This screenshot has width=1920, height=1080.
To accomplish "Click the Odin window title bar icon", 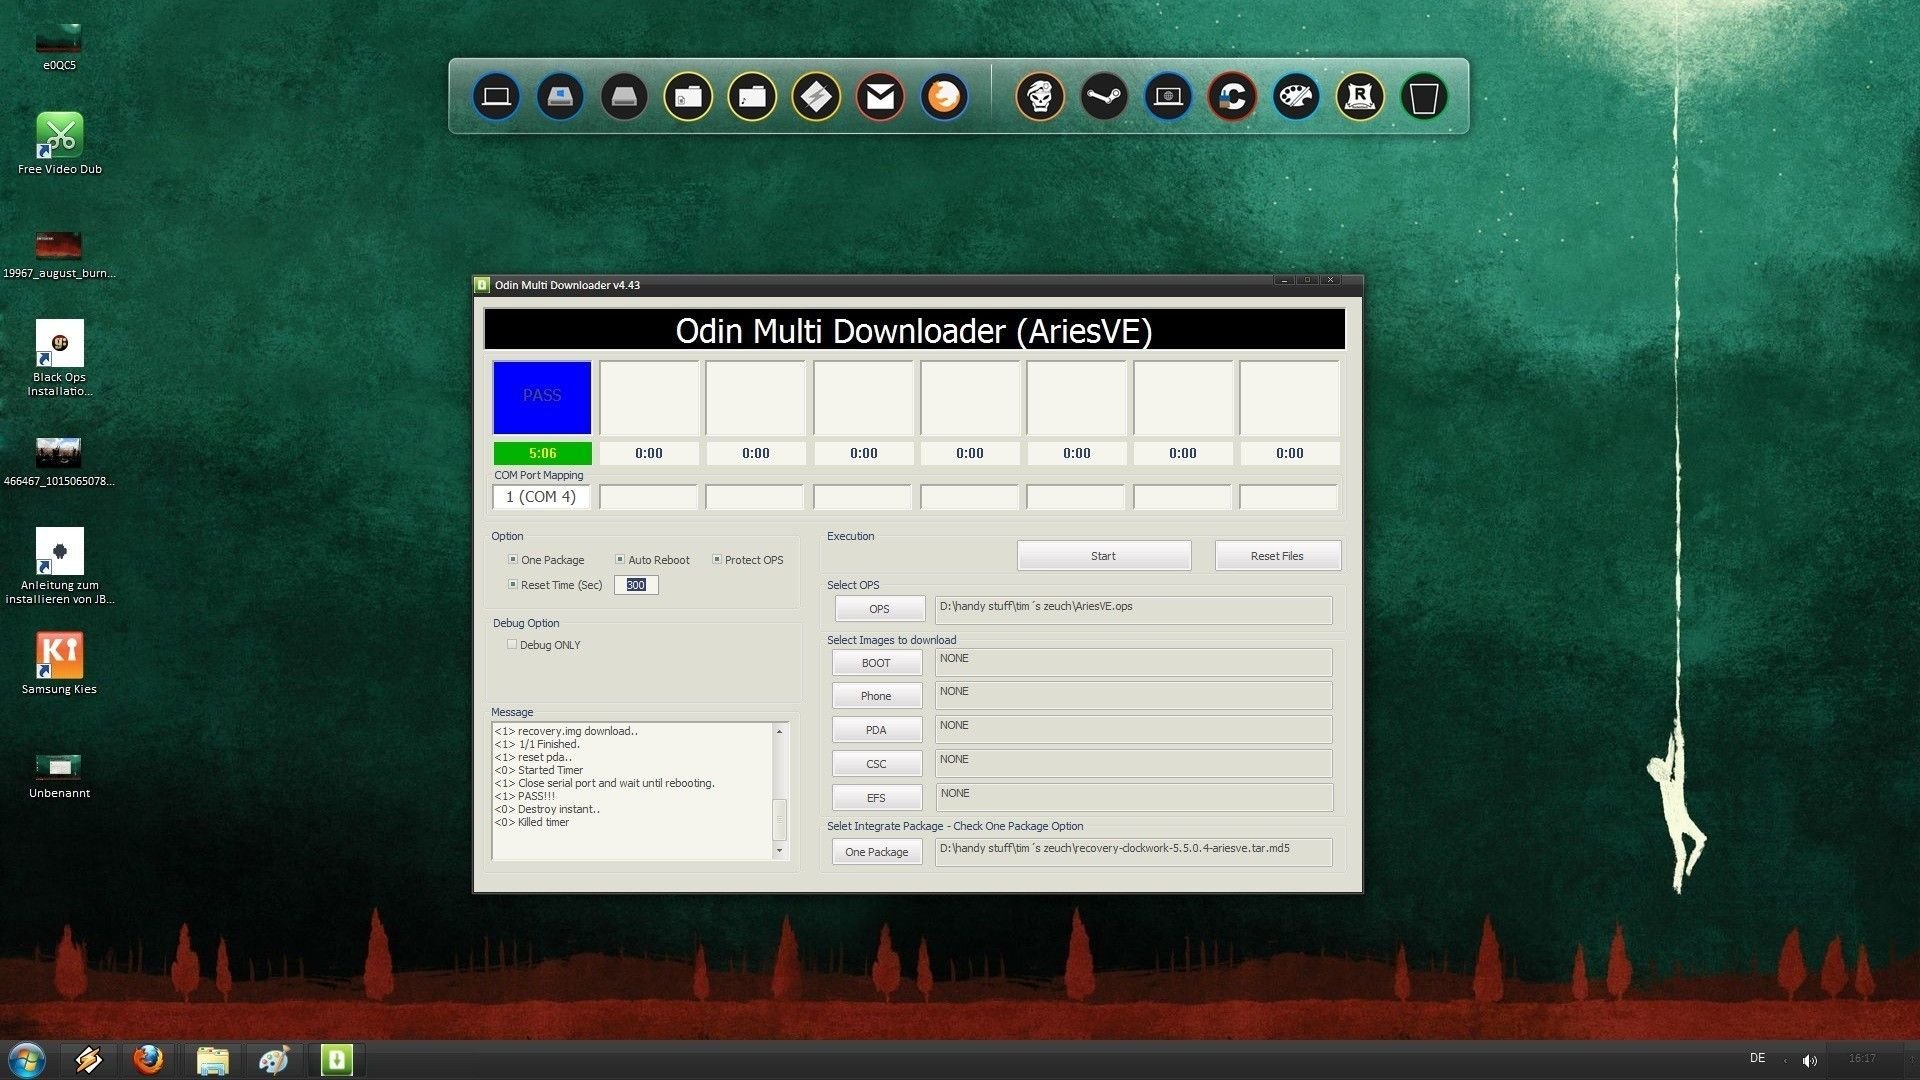I will point(482,285).
